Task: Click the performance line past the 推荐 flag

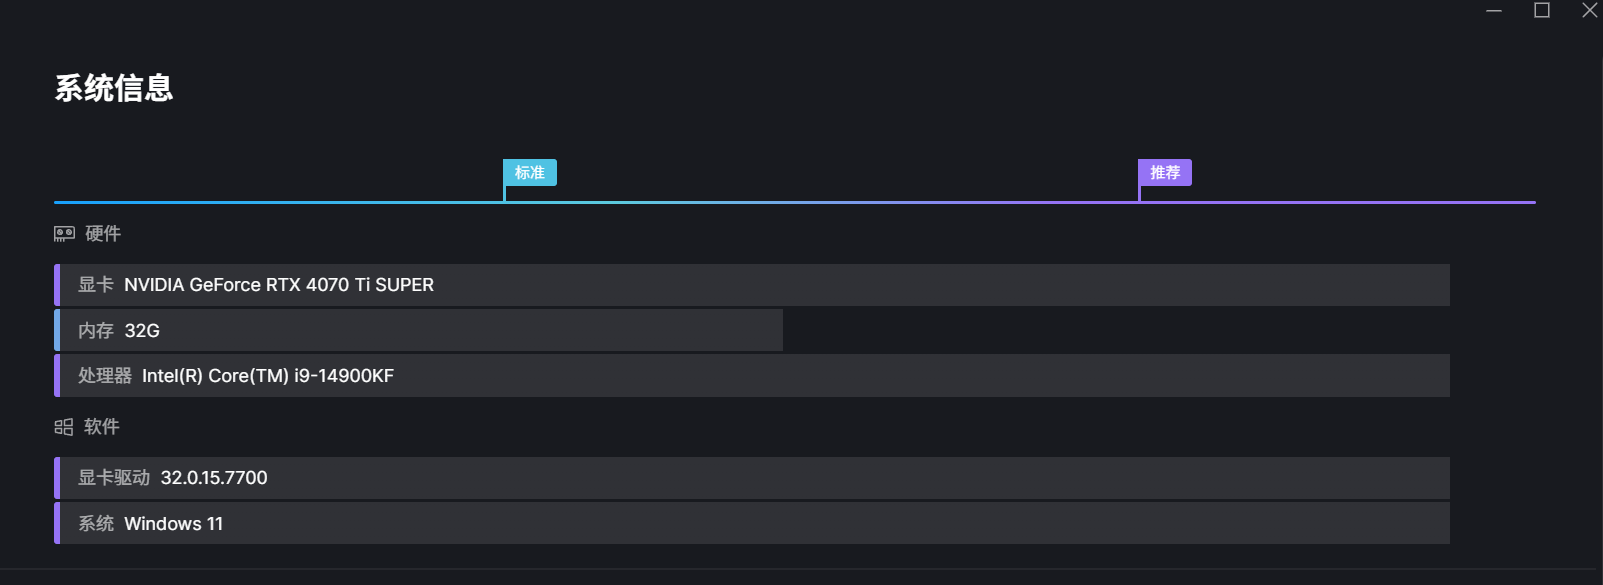Action: [1338, 202]
